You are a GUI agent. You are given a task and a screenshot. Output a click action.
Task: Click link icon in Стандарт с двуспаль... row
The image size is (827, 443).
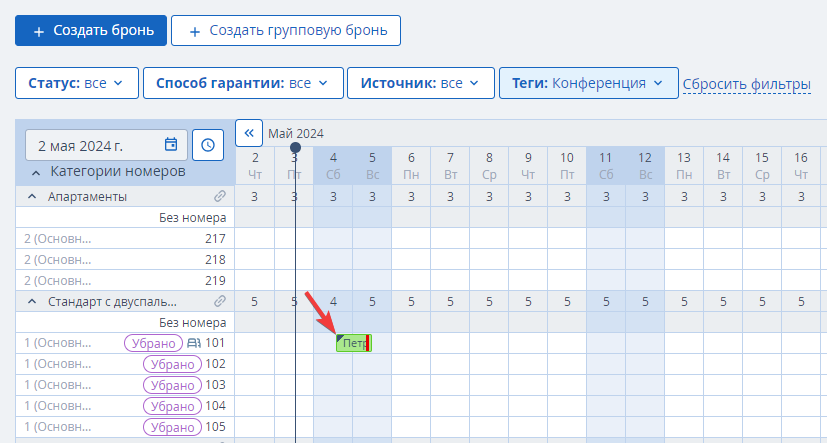tap(220, 302)
